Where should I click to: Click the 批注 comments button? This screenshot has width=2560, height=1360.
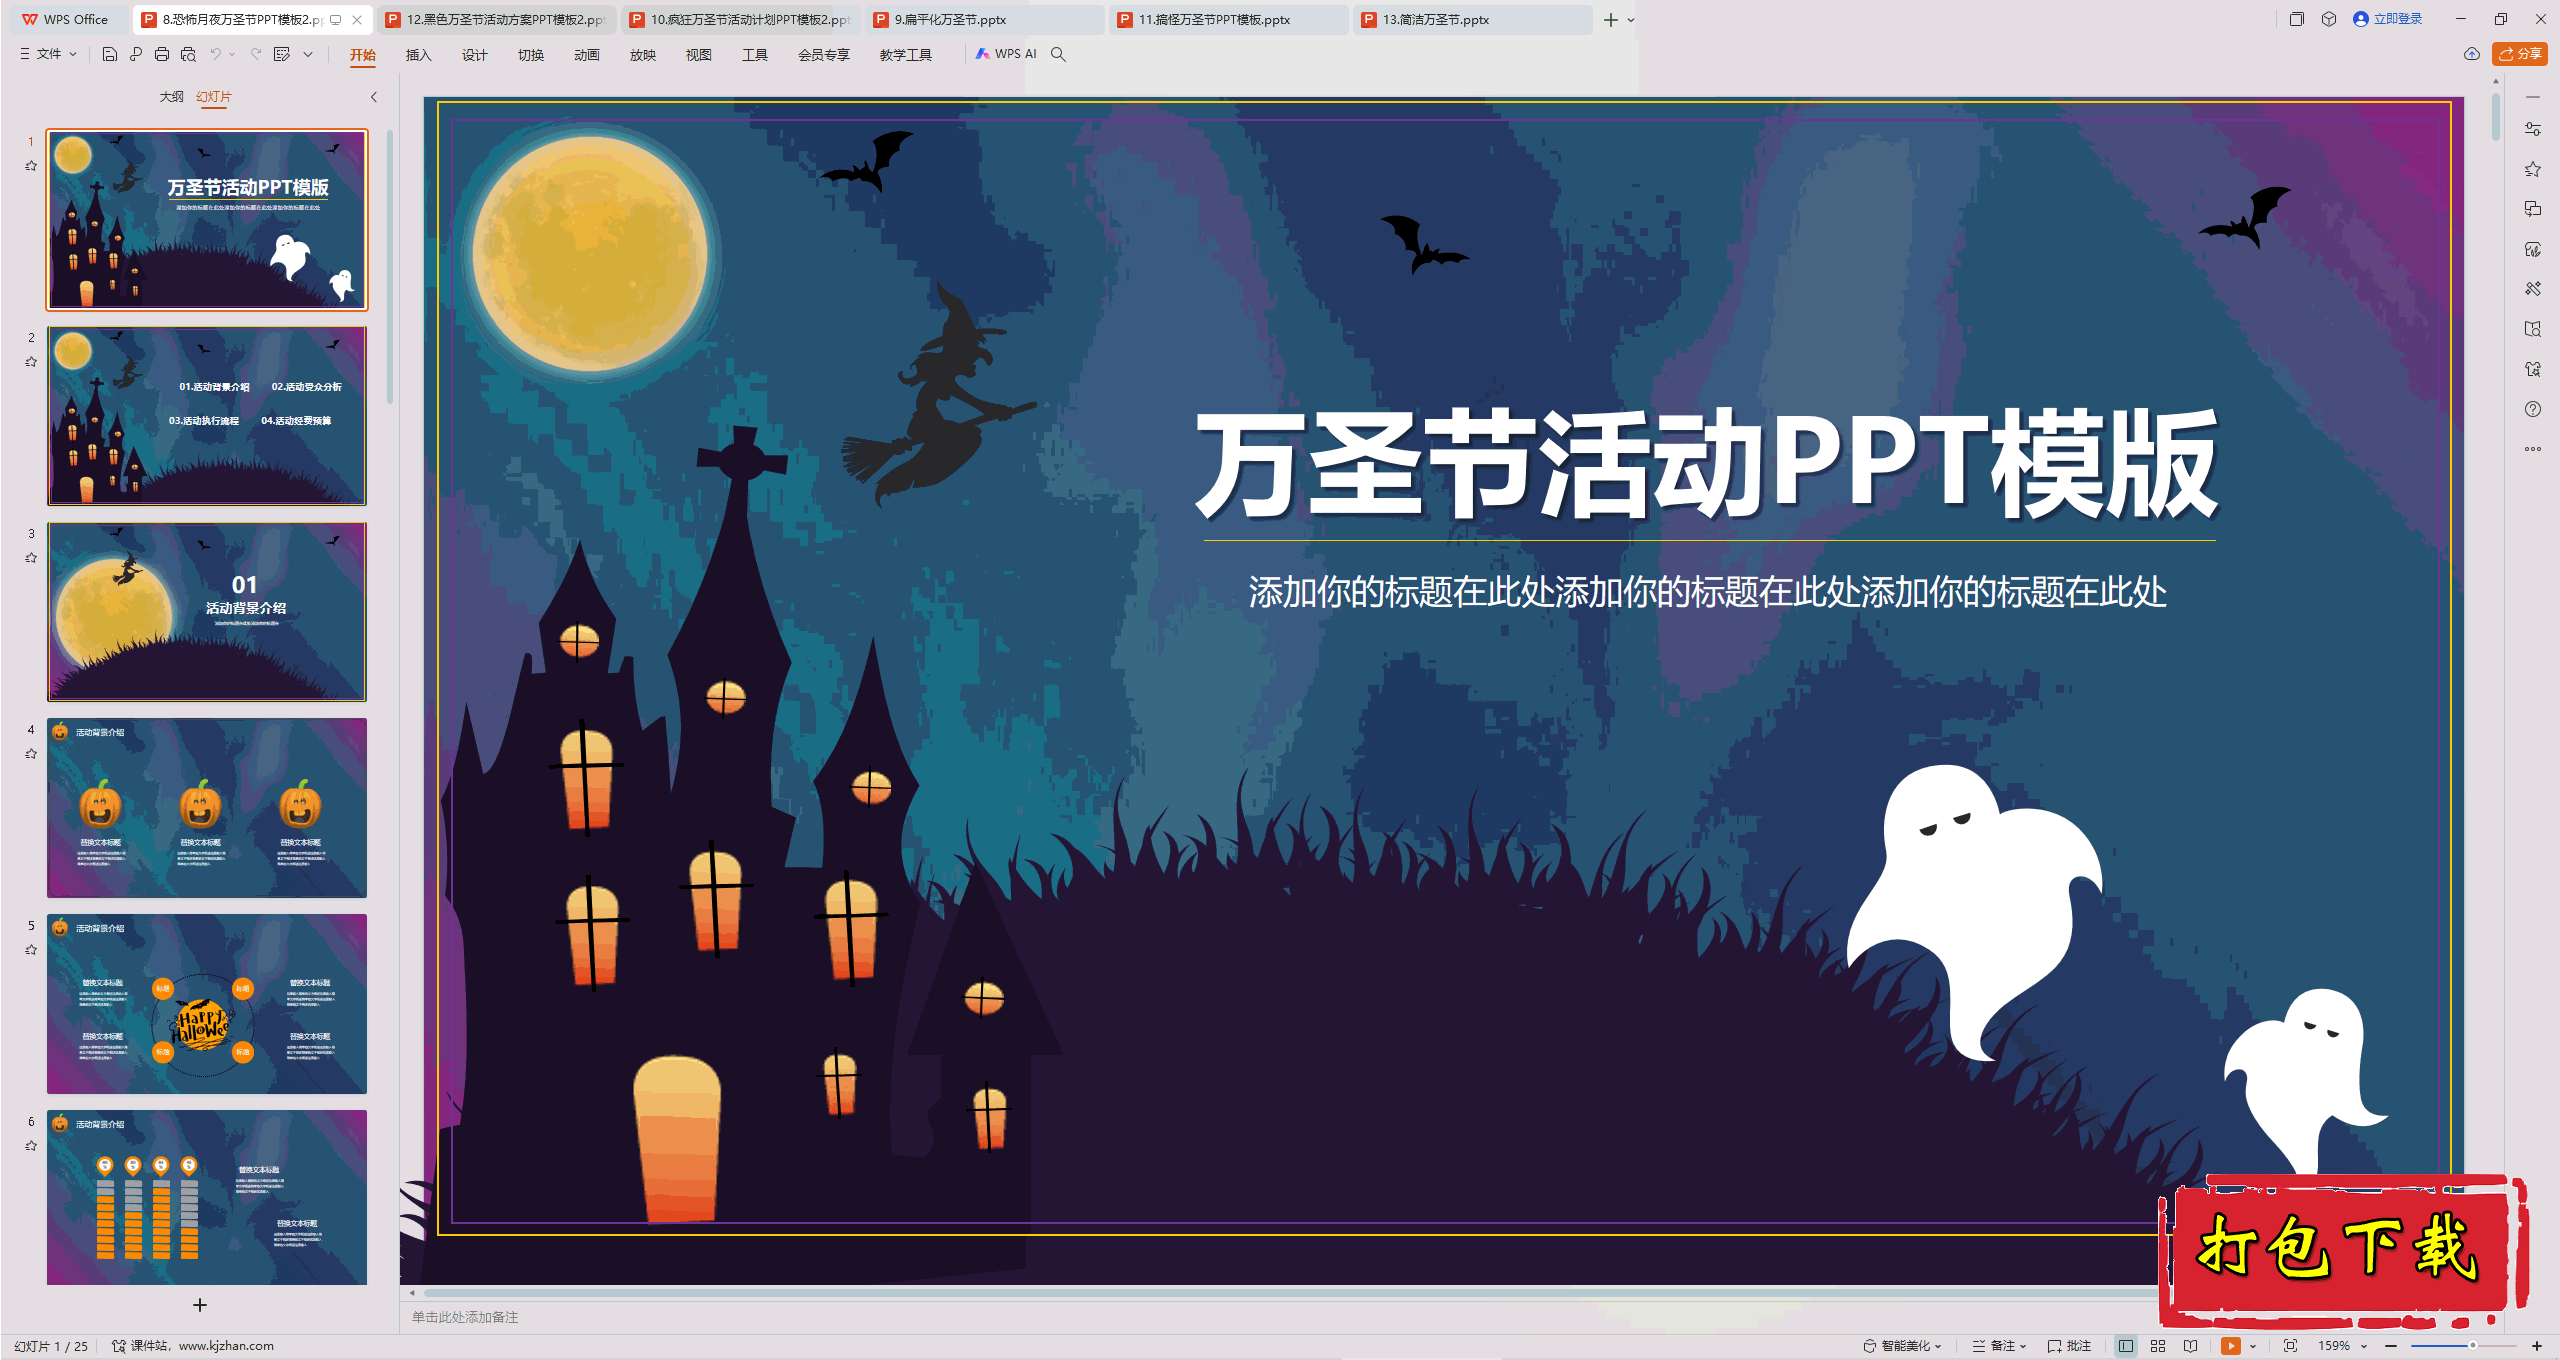tap(2069, 1346)
